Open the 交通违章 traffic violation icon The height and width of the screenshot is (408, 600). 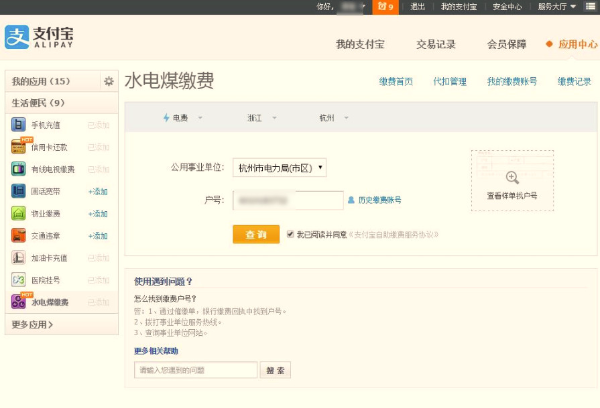tap(18, 235)
